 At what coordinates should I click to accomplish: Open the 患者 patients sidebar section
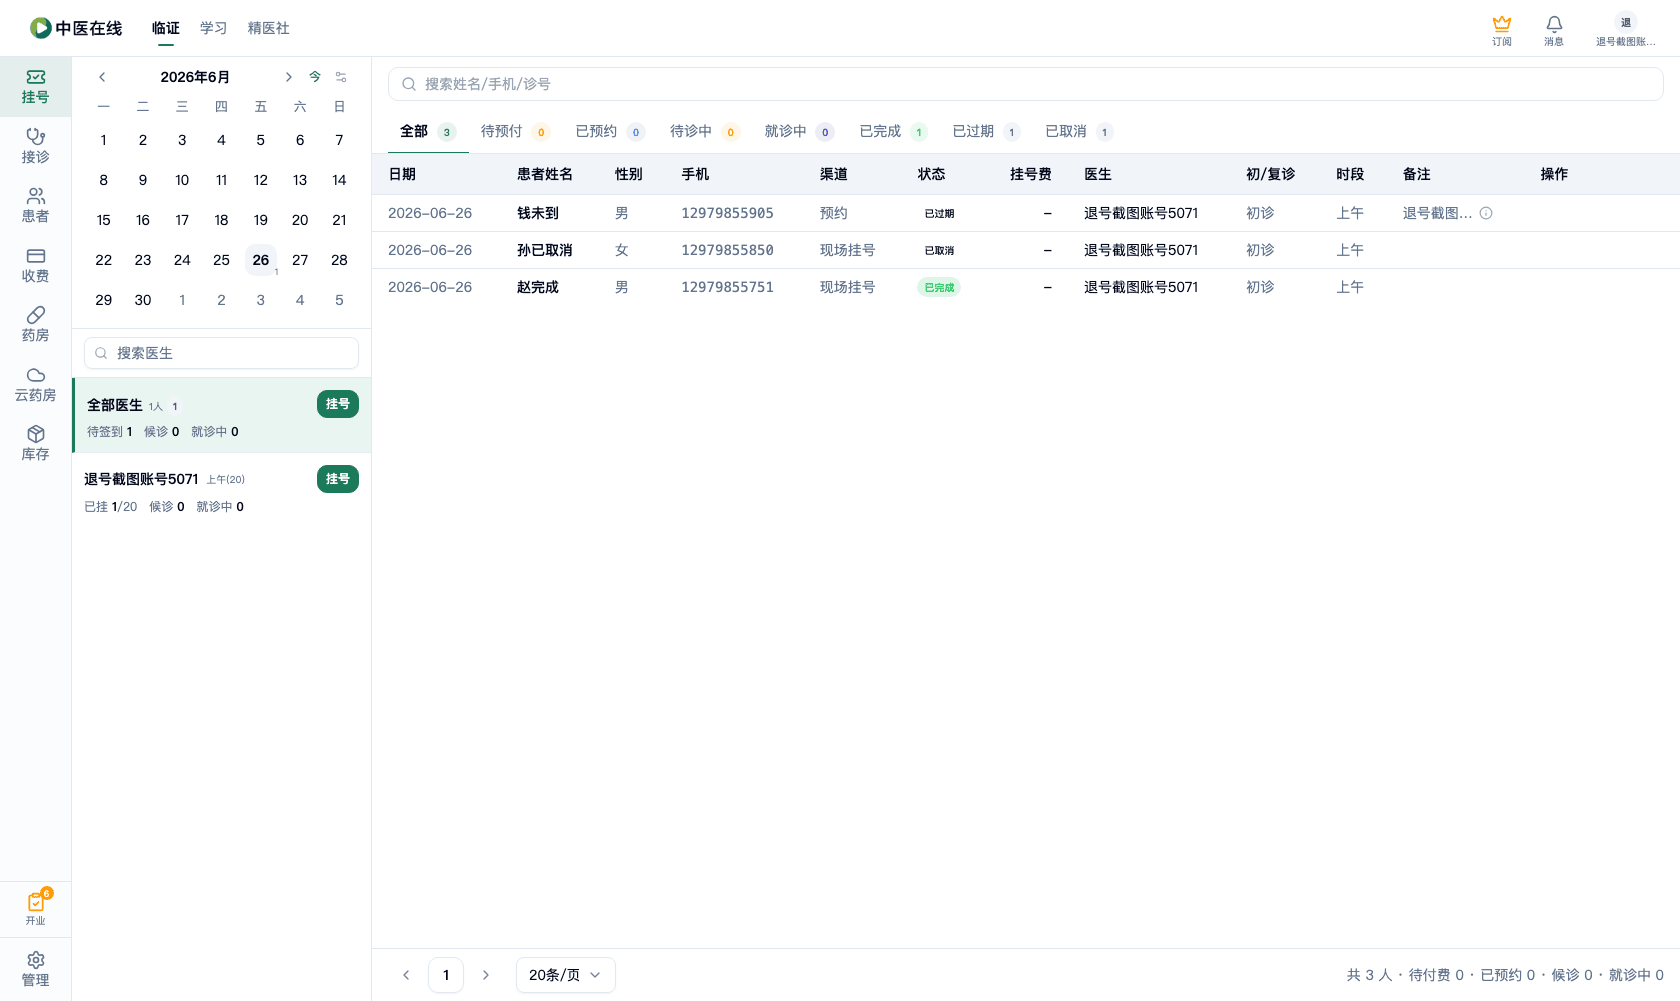35,205
